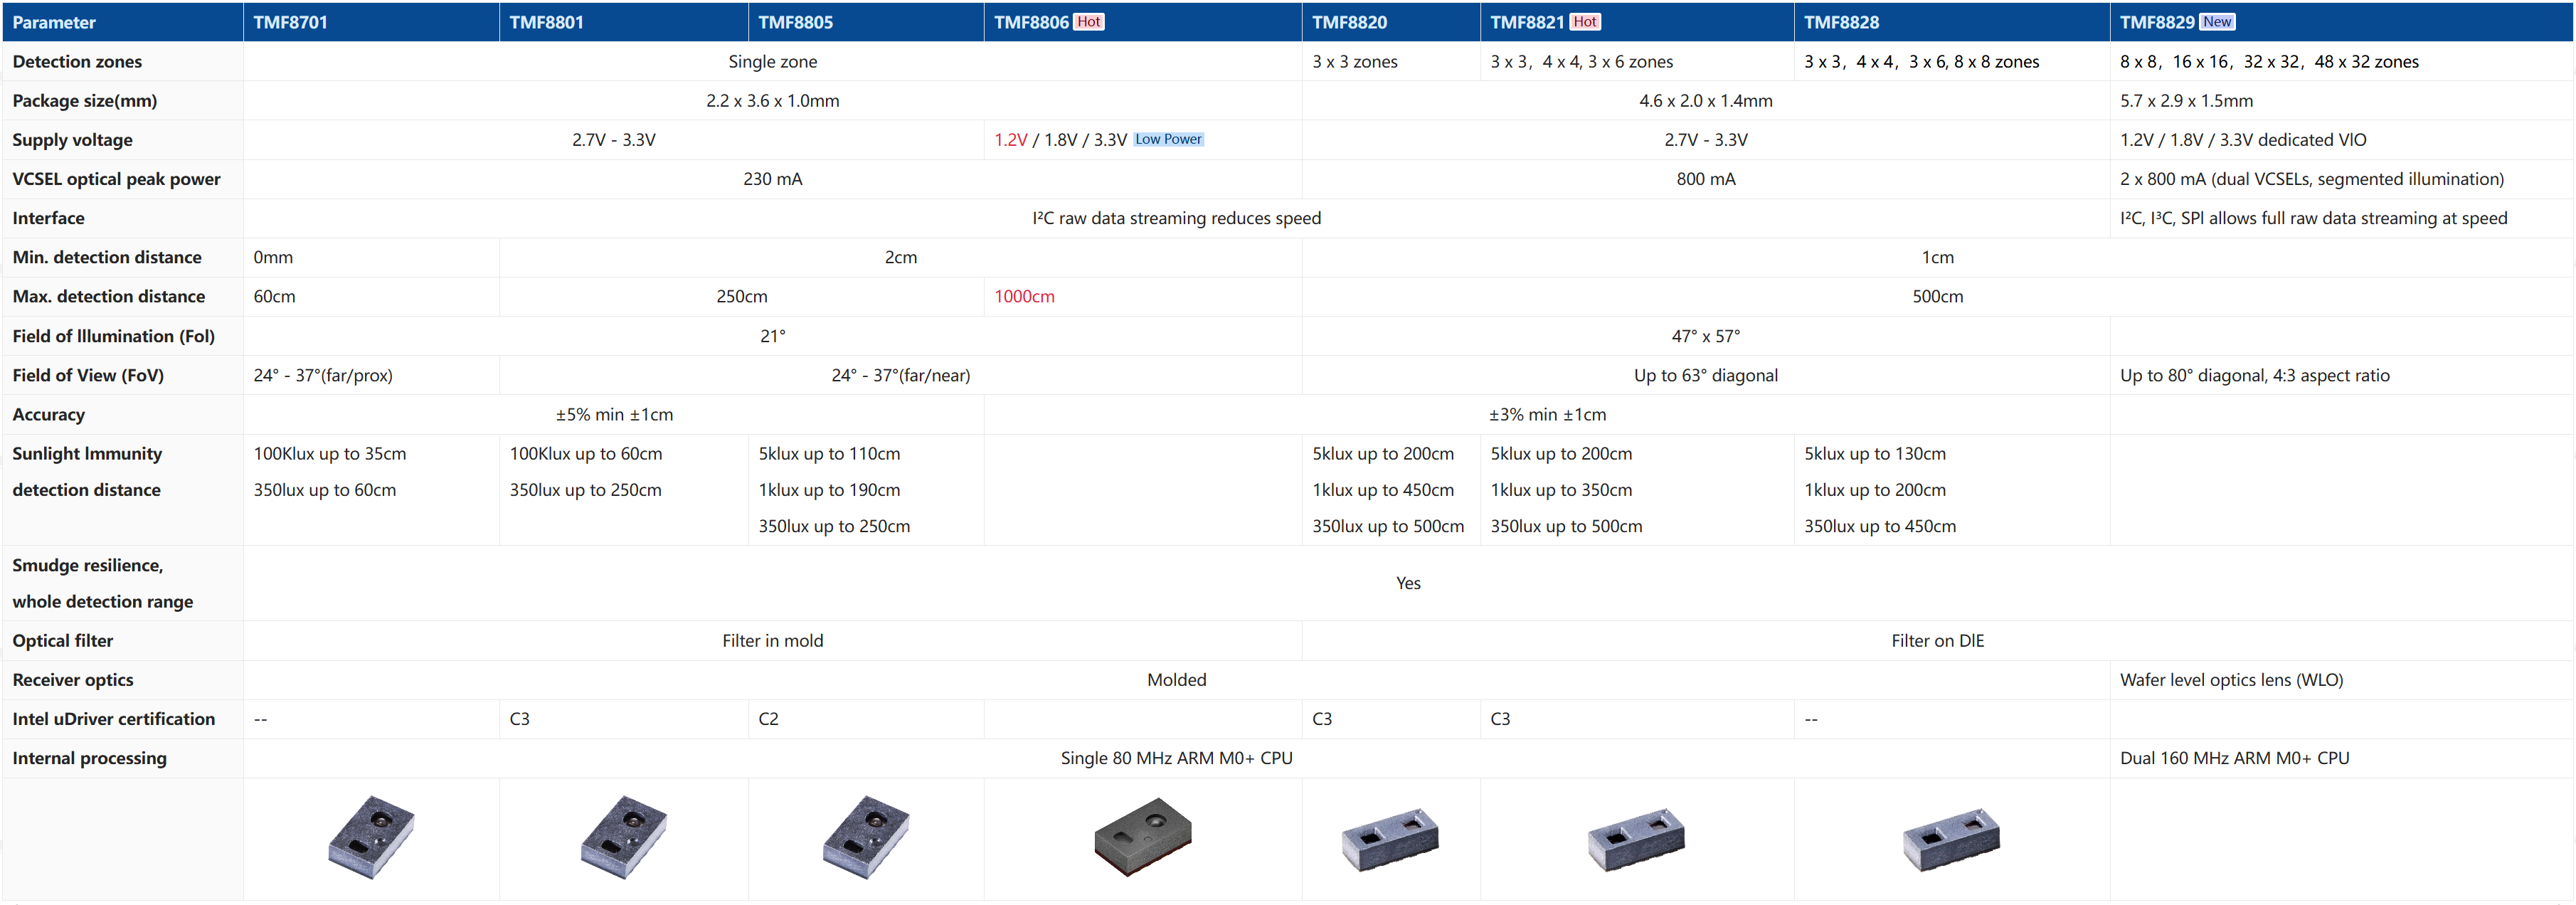Click the TMF8820 product image

pyautogui.click(x=1390, y=840)
